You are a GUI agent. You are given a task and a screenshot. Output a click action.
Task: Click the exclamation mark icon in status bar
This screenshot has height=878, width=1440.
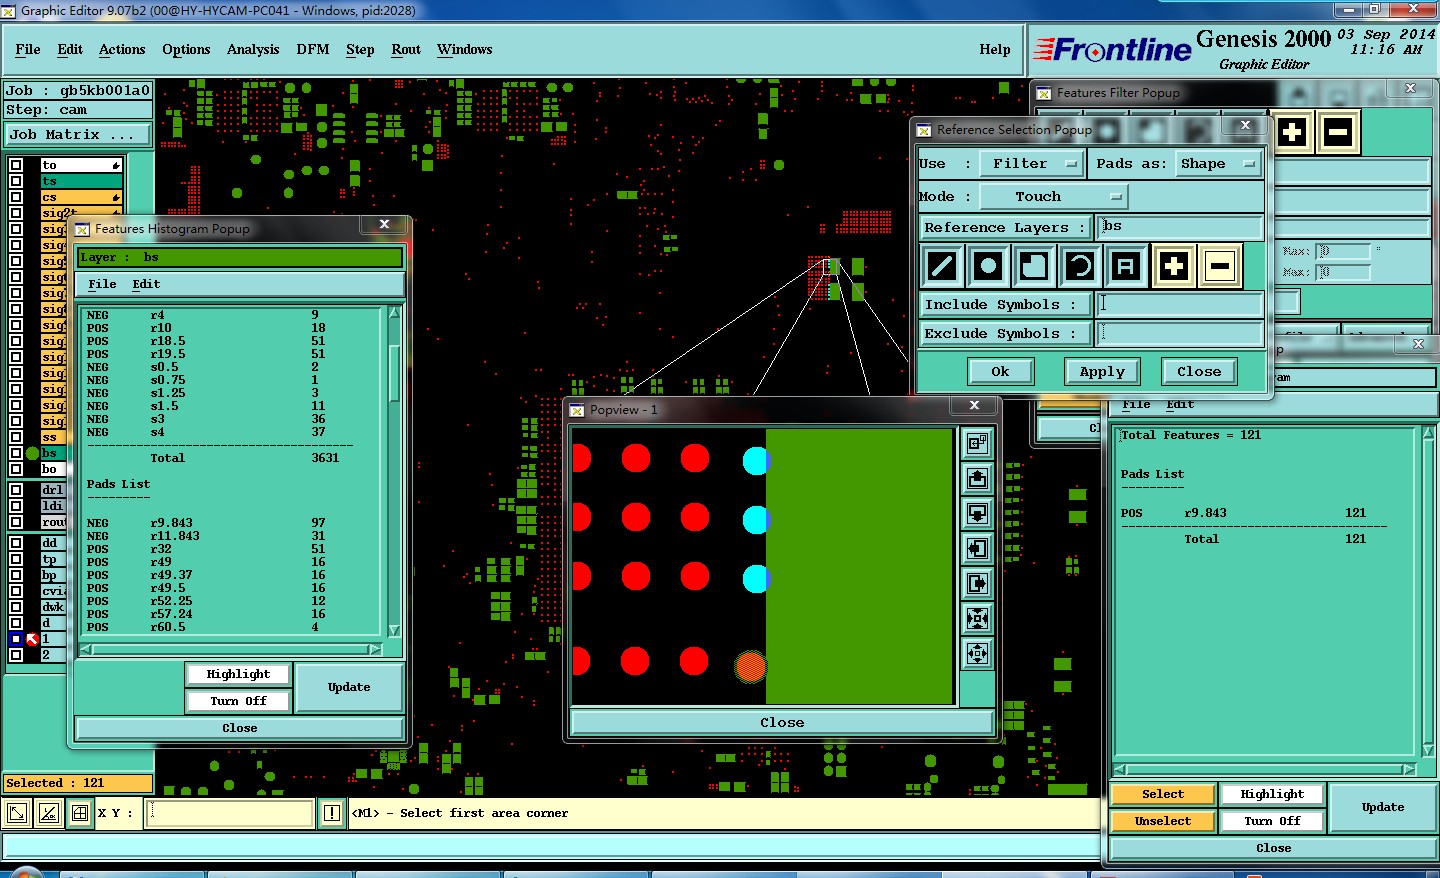[x=332, y=813]
